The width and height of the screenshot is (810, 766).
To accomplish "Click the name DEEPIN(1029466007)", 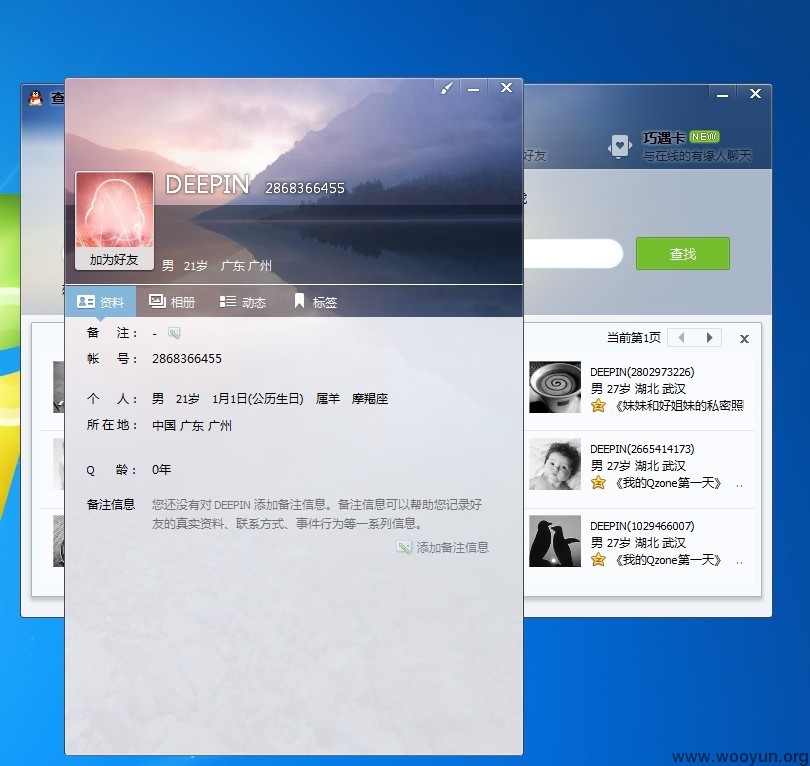I will [x=642, y=526].
